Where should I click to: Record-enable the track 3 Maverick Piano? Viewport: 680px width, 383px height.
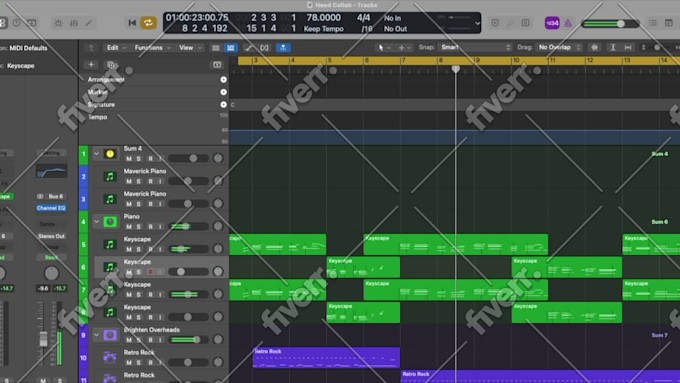[x=150, y=204]
